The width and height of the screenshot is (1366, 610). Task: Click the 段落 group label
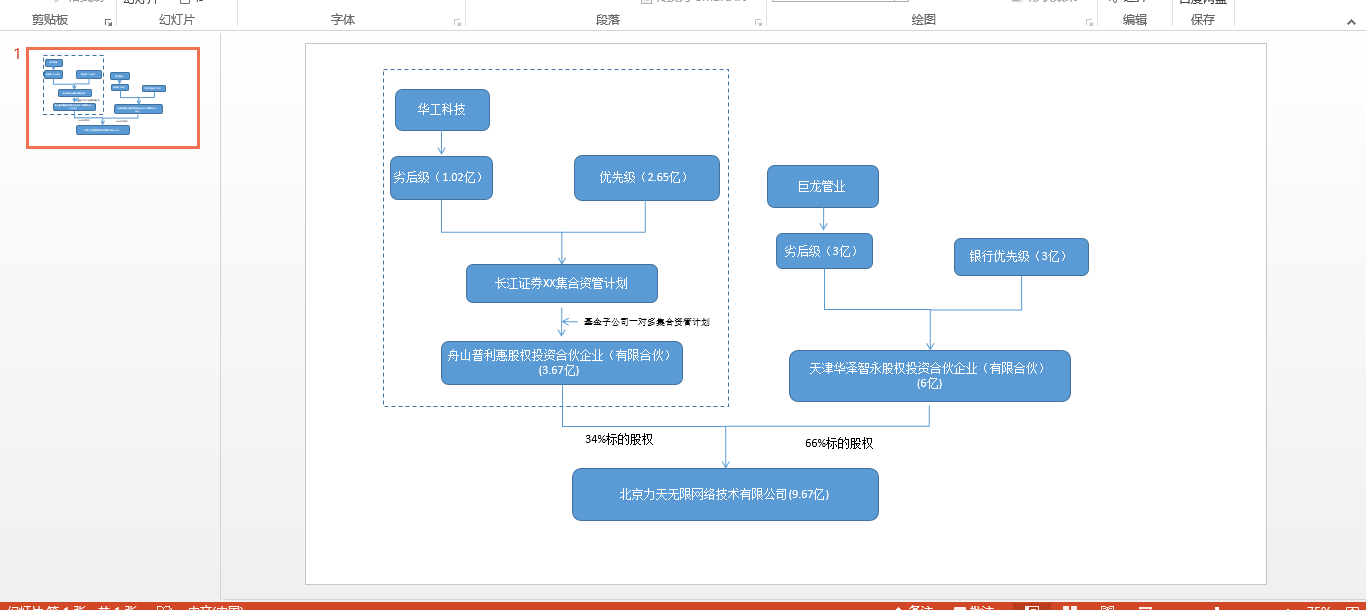tap(608, 20)
